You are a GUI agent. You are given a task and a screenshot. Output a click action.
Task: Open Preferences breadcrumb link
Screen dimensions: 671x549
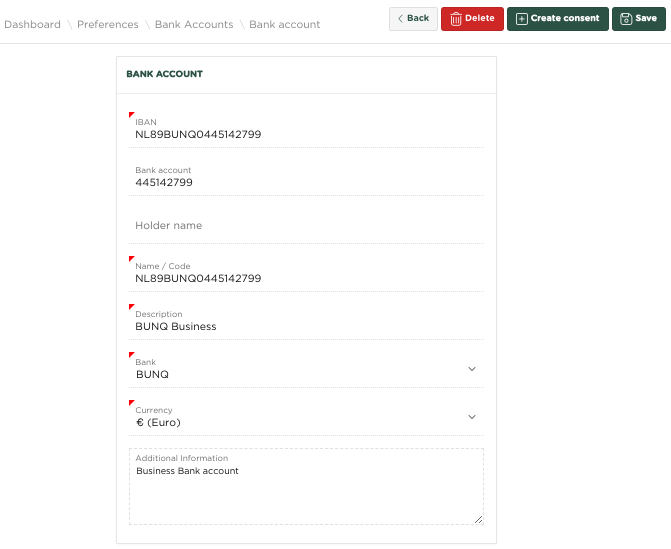[108, 24]
